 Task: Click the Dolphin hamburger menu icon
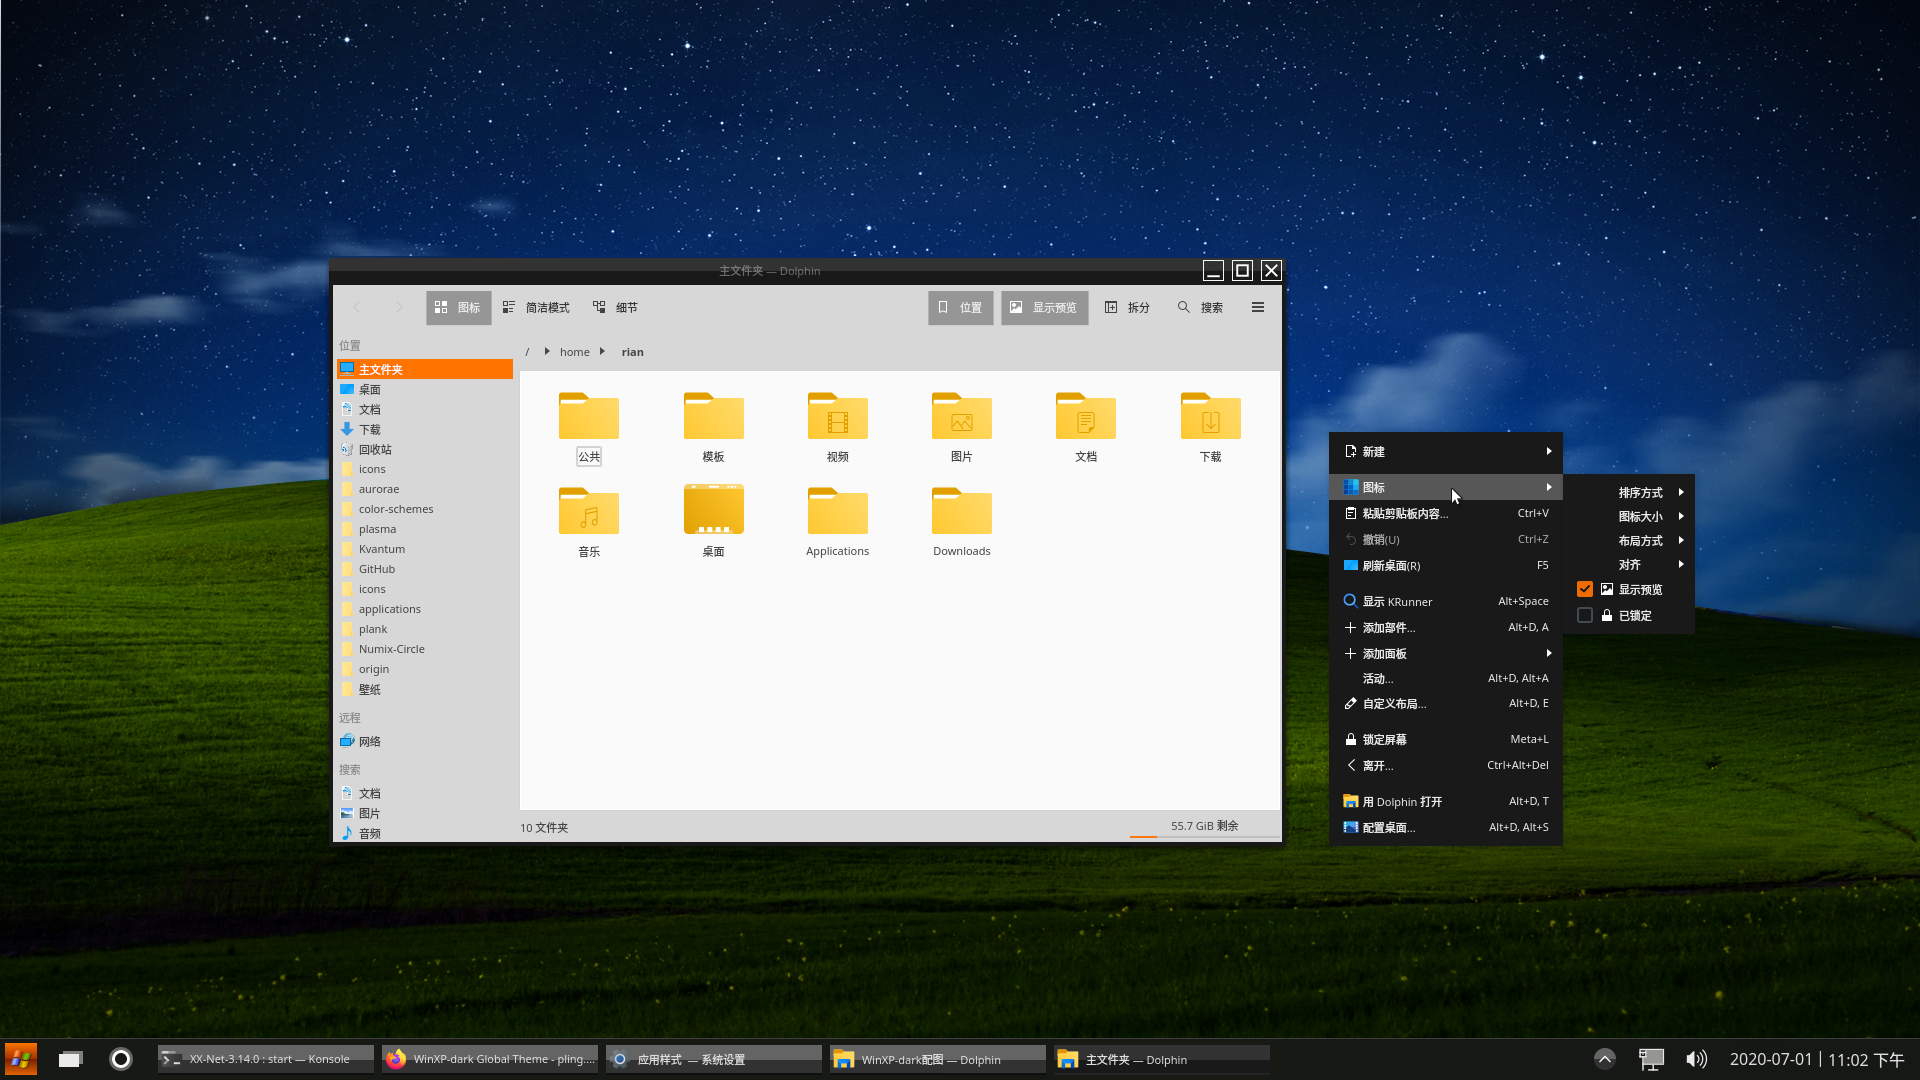click(1258, 307)
